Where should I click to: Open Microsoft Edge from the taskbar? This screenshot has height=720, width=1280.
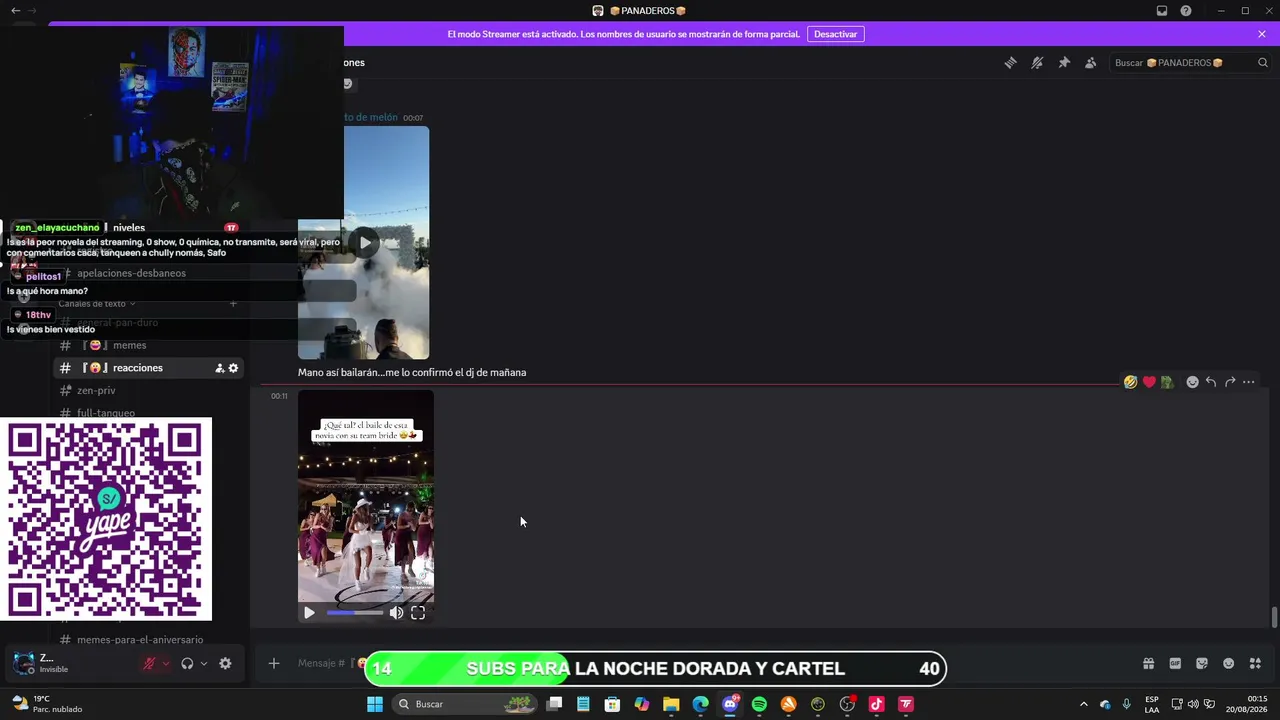point(700,704)
